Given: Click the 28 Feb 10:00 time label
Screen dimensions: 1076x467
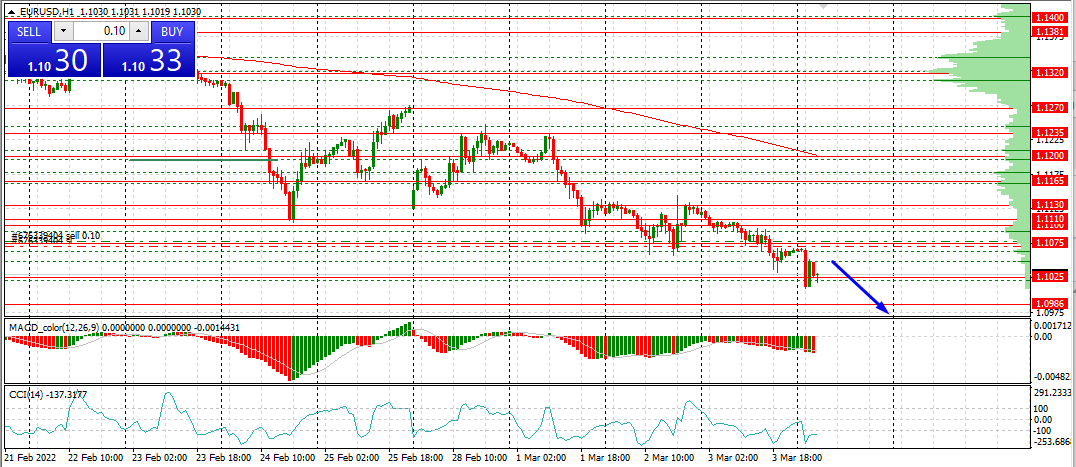Looking at the screenshot, I should click(478, 457).
